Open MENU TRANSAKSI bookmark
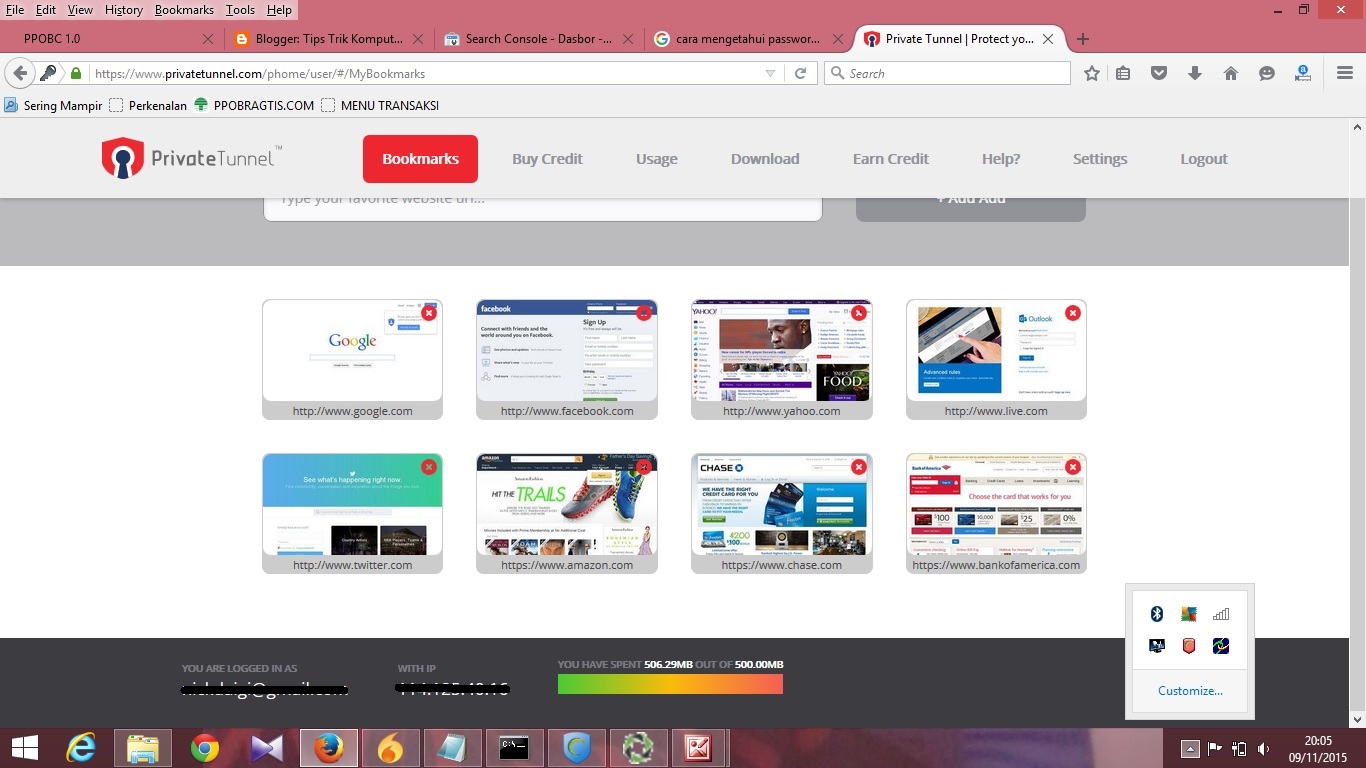The width and height of the screenshot is (1366, 768). 380,105
